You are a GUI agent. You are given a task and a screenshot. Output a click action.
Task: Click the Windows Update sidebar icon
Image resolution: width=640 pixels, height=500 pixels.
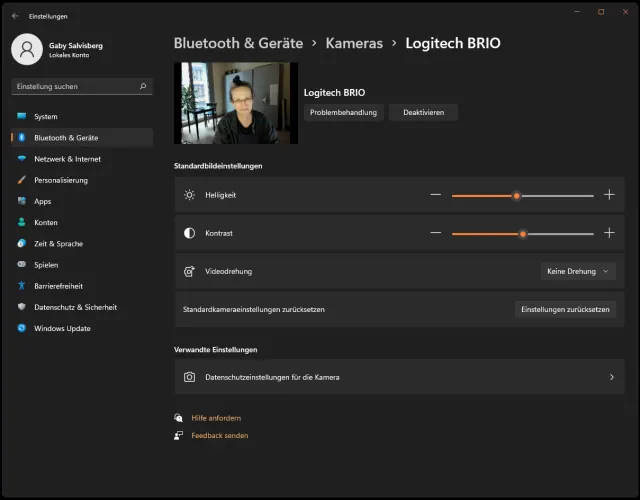coord(22,328)
